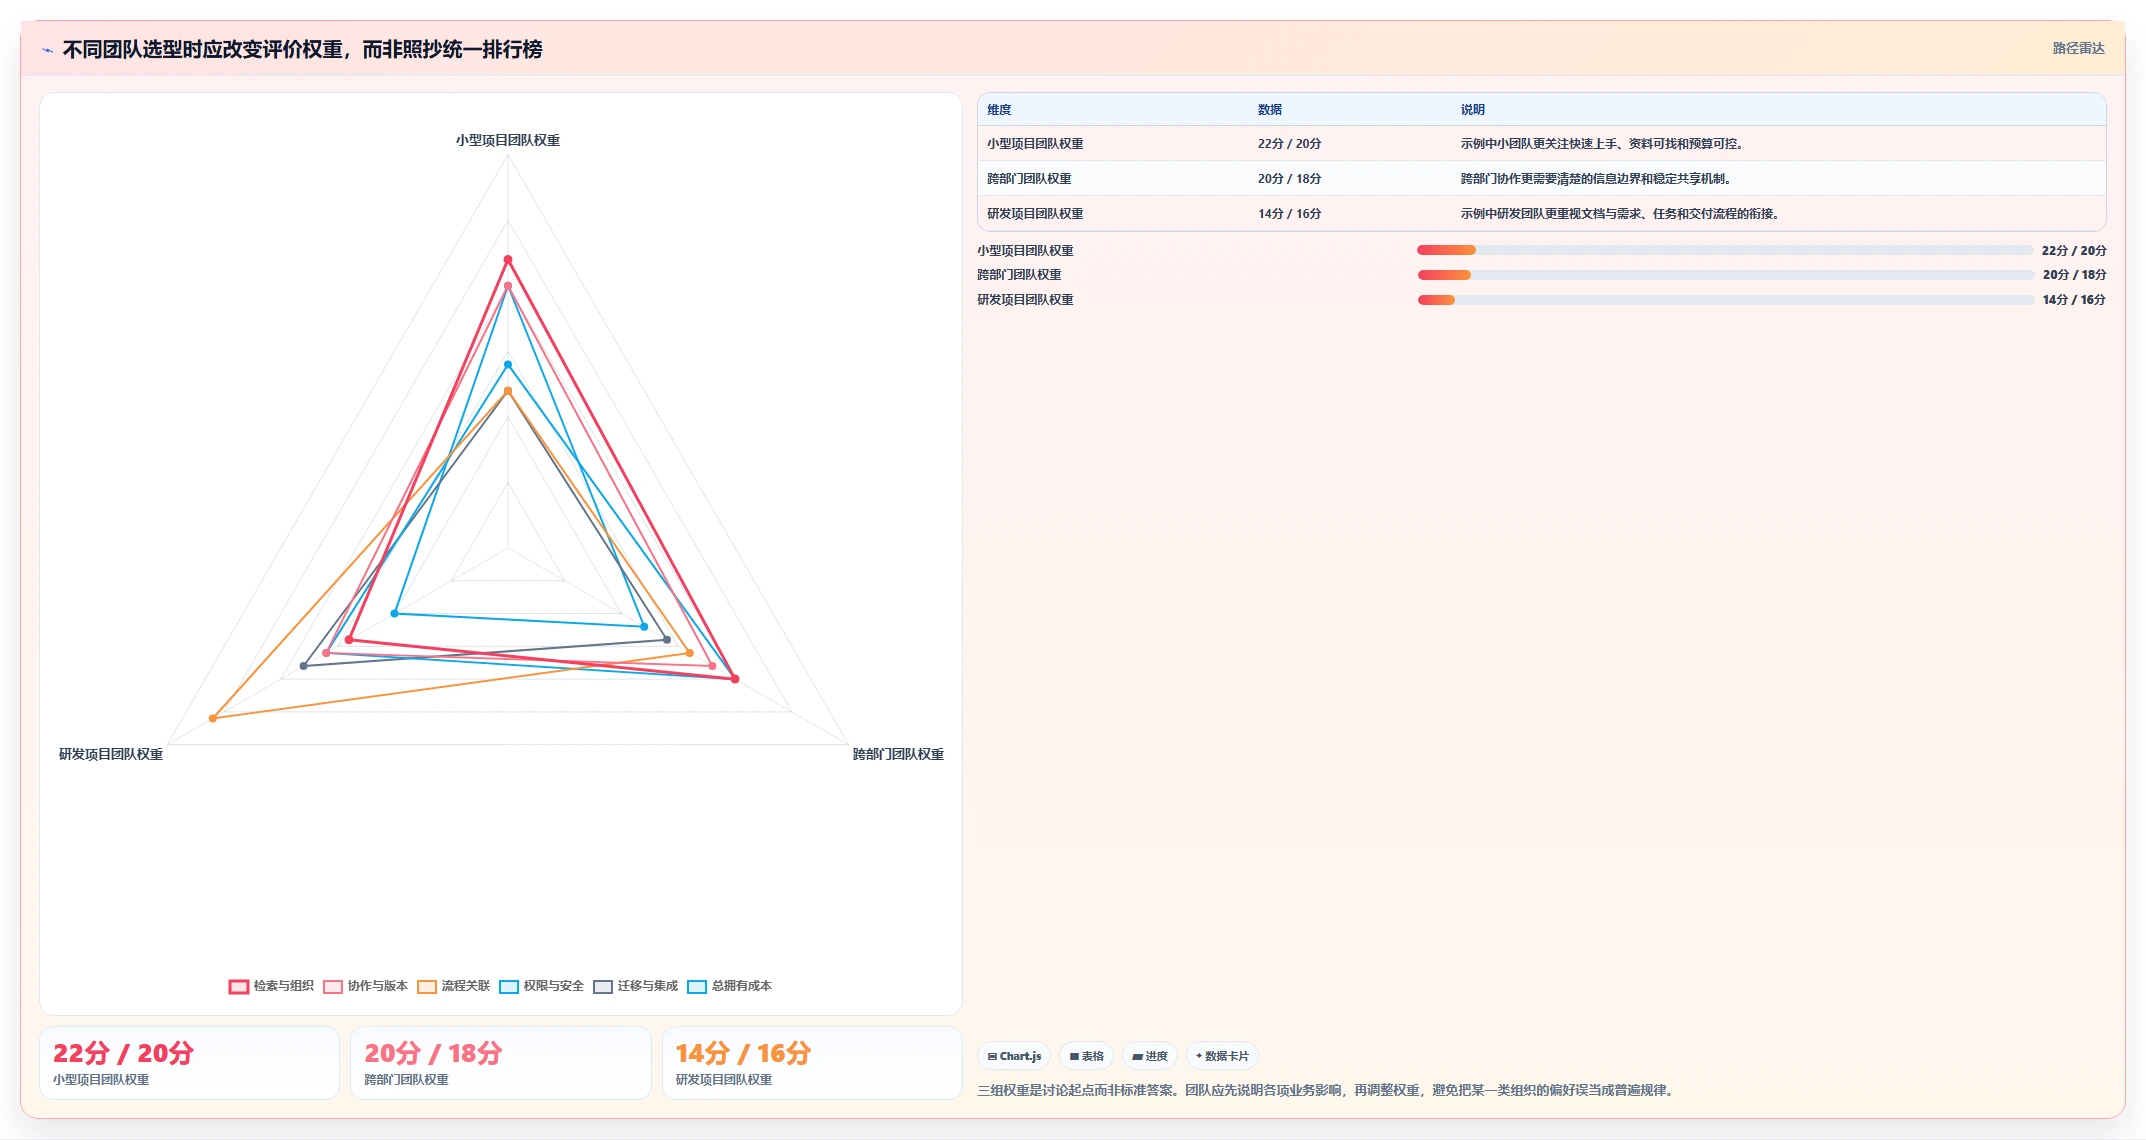The image size is (2146, 1140).
Task: Click the 说明 column header
Action: 1472,110
